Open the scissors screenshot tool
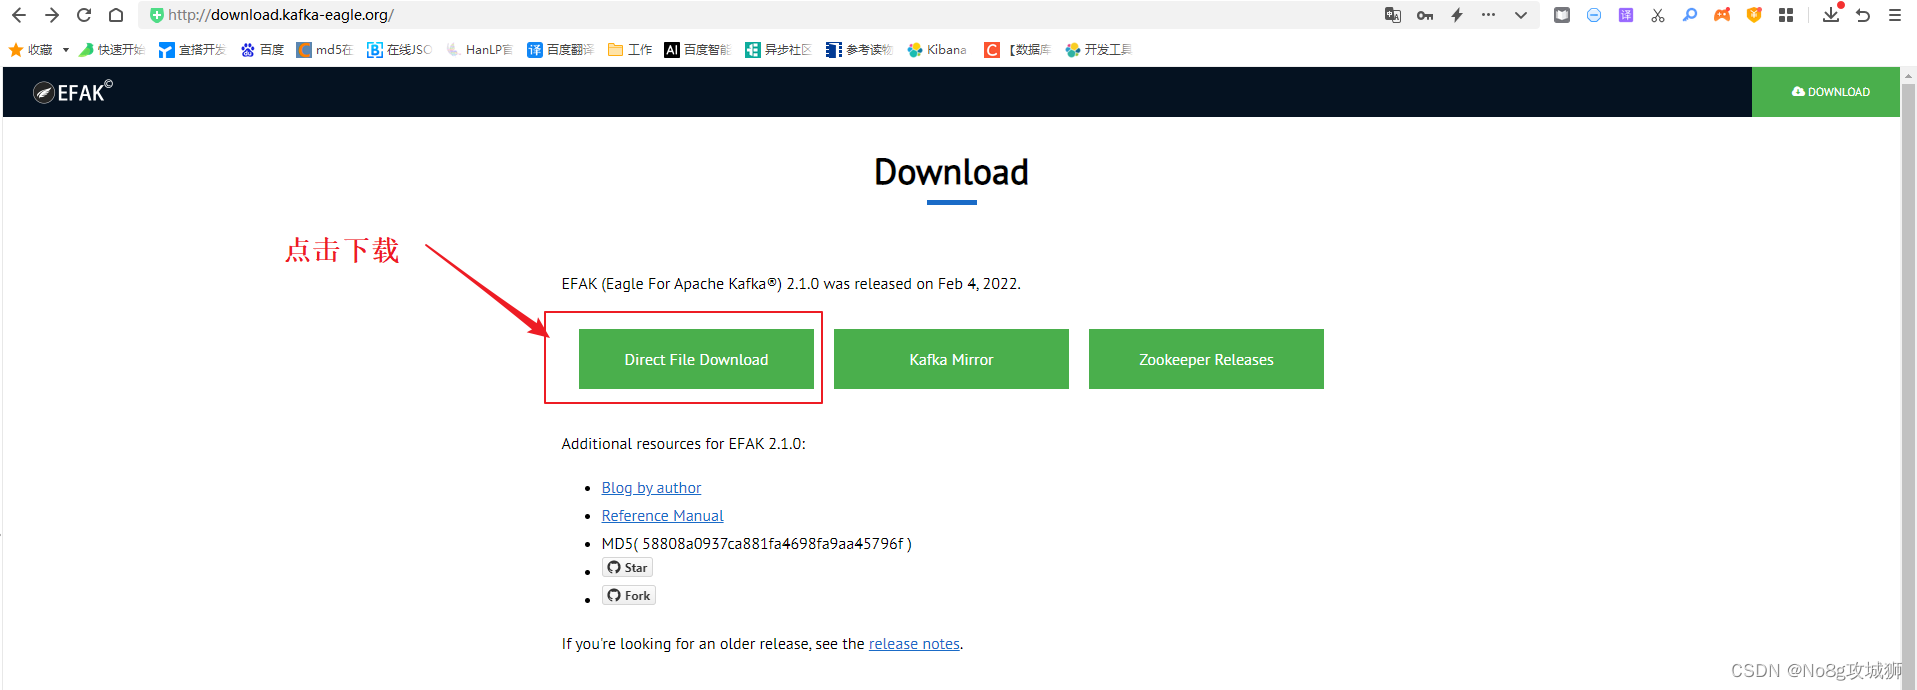This screenshot has height=690, width=1917. point(1658,15)
